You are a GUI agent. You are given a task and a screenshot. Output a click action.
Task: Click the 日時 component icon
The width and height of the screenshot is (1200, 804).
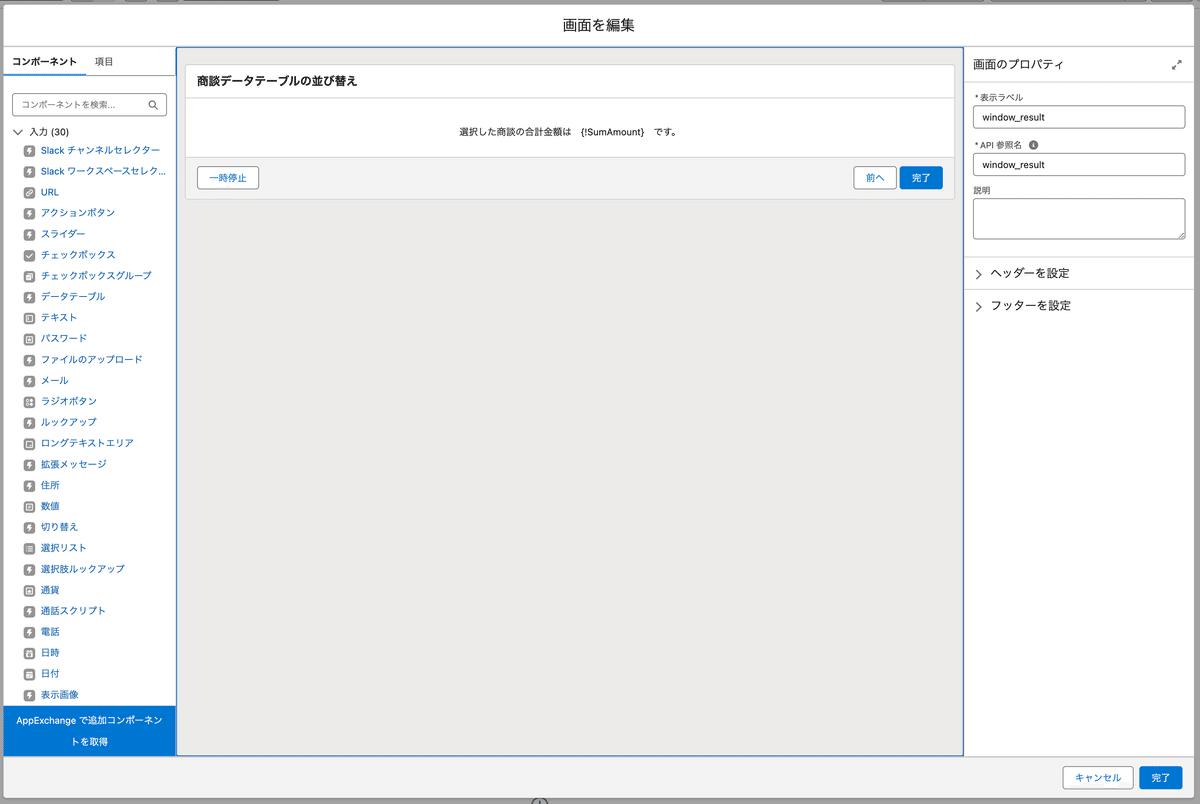click(29, 653)
